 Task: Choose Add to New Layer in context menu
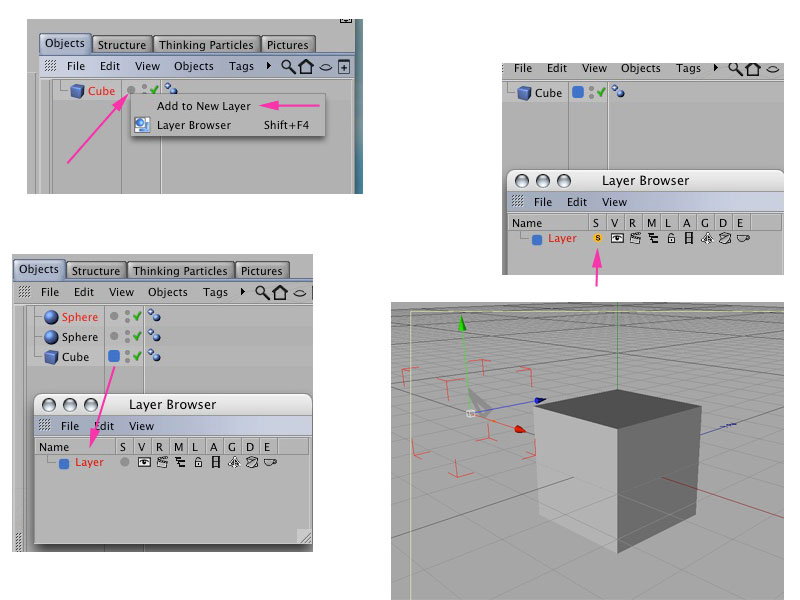tap(204, 106)
